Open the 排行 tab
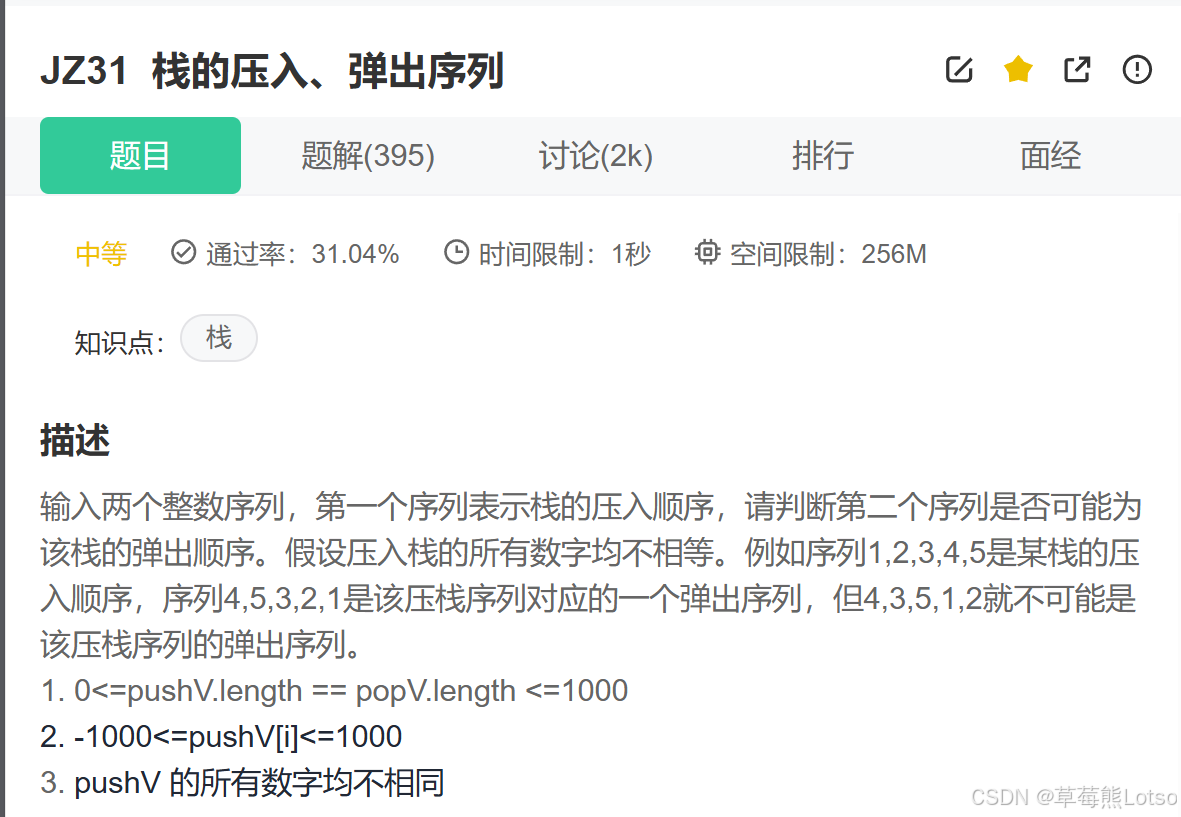Viewport: 1181px width, 817px height. coord(822,155)
